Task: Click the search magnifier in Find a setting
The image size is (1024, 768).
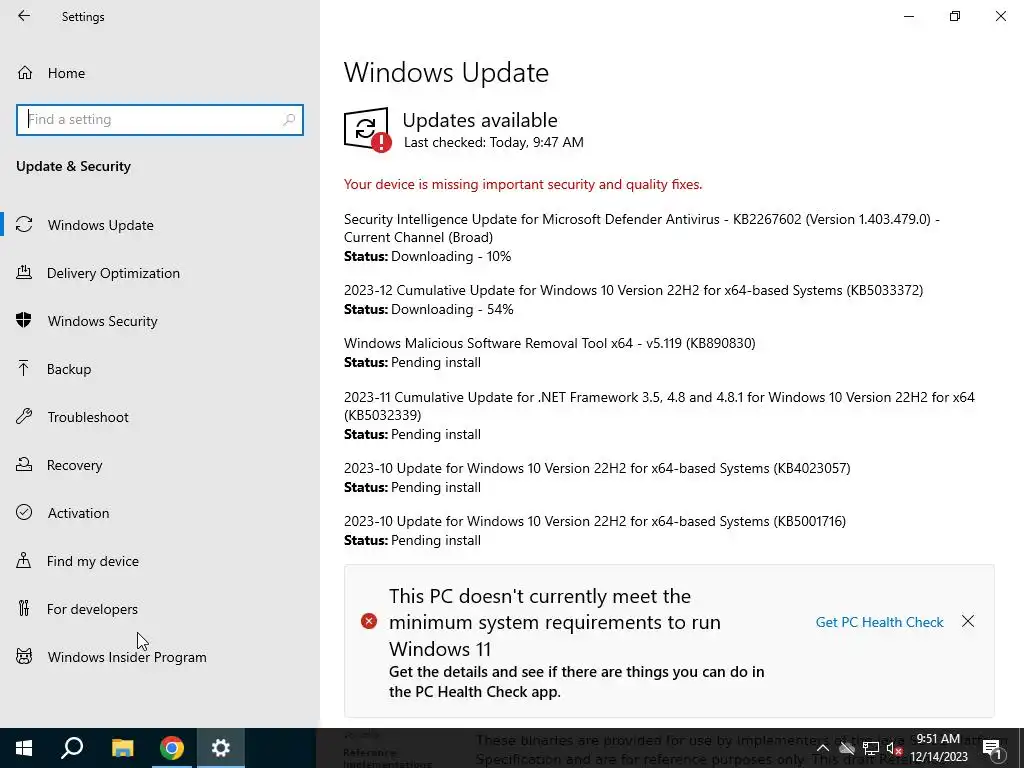Action: pyautogui.click(x=289, y=120)
